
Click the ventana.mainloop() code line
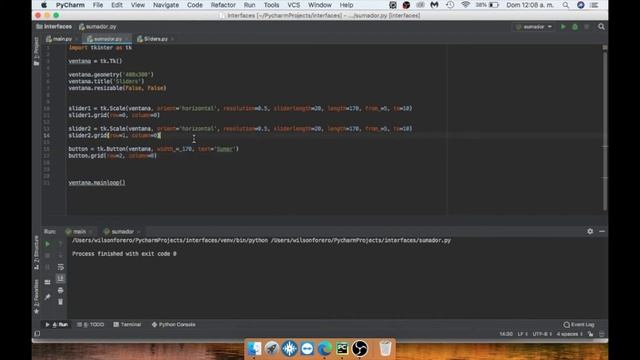coord(97,182)
